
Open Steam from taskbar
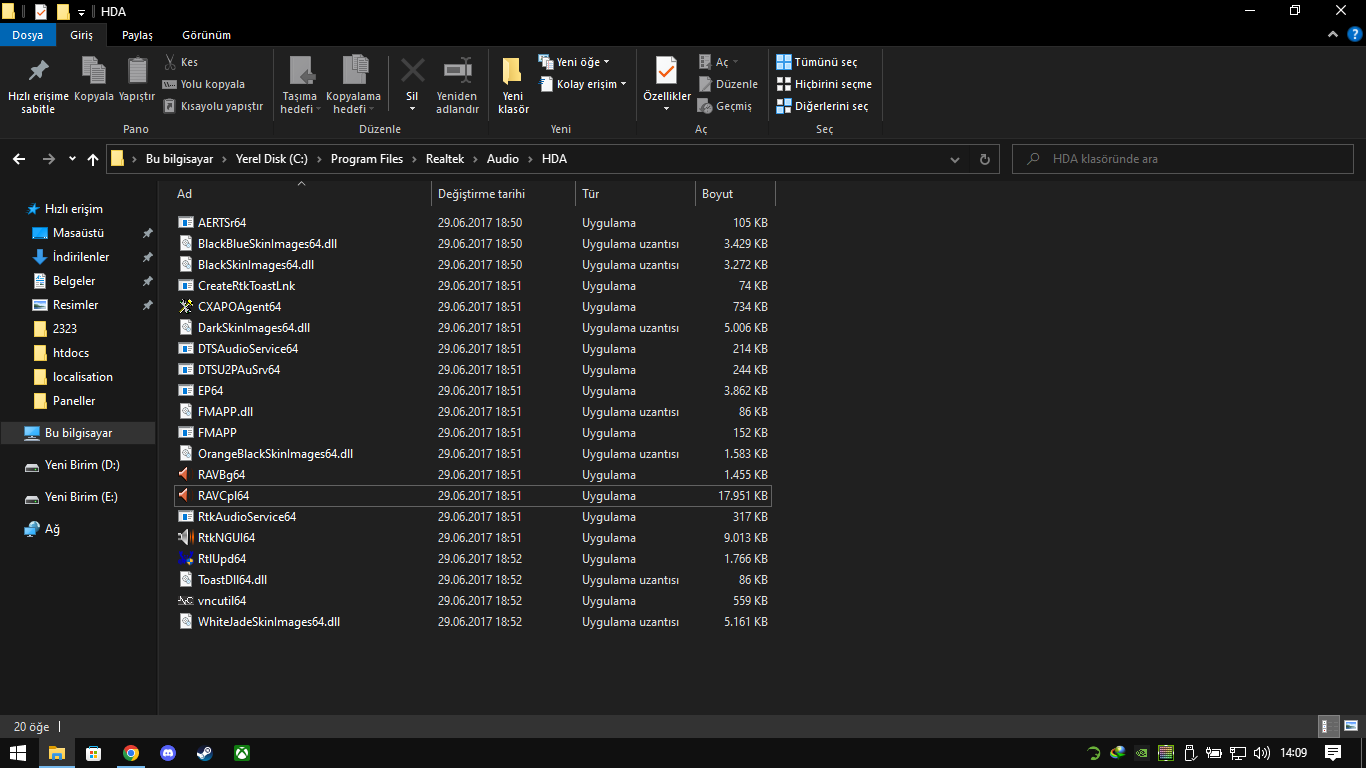(205, 753)
